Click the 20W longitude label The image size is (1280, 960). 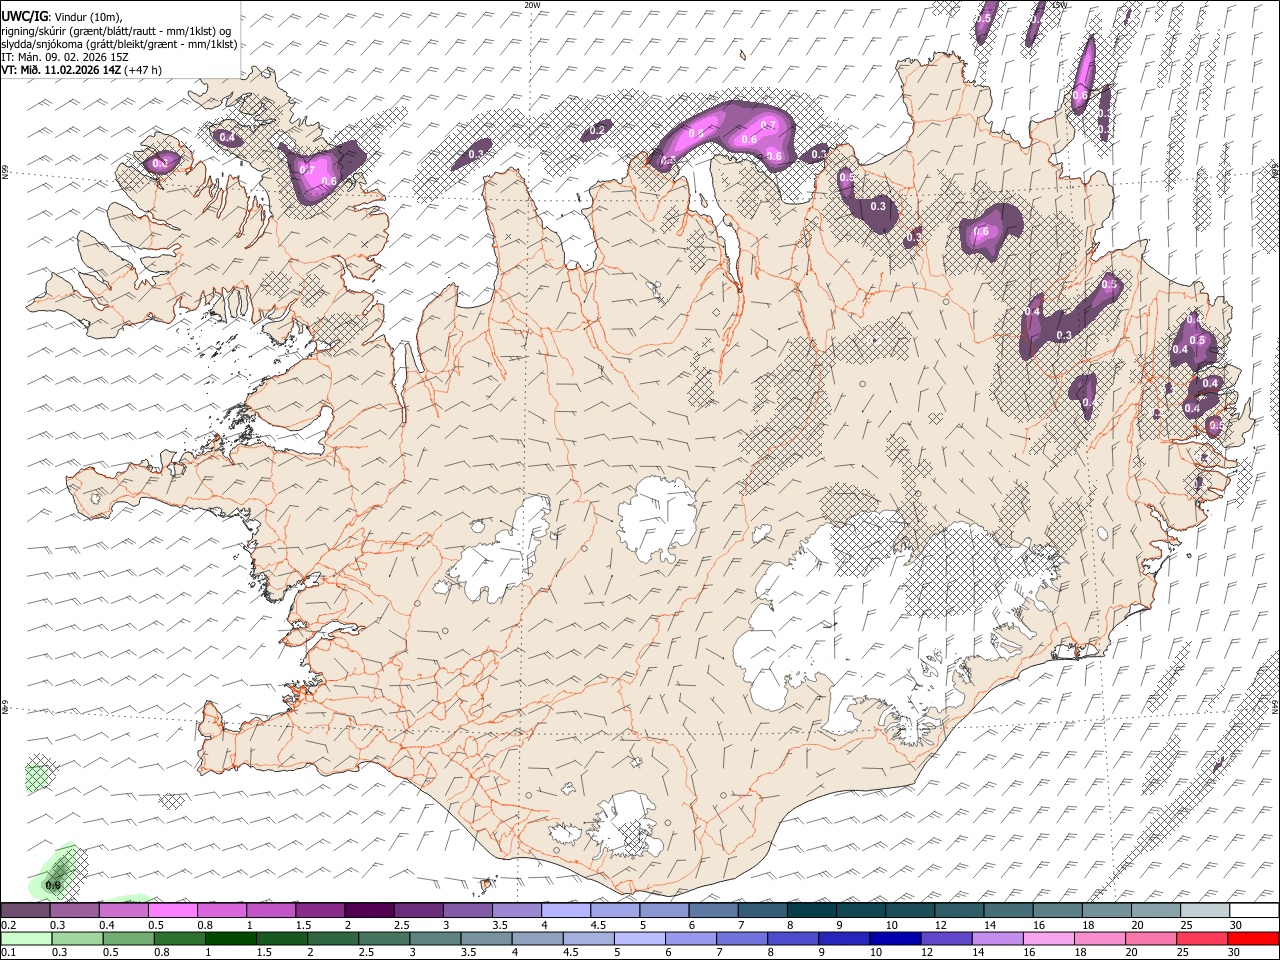(x=532, y=5)
